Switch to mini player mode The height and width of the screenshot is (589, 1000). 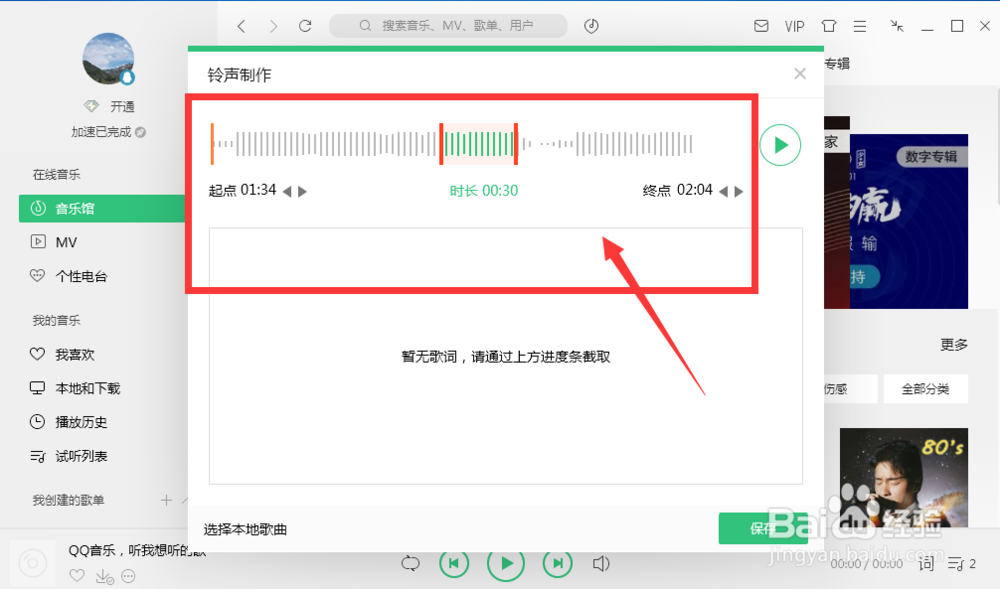(897, 26)
